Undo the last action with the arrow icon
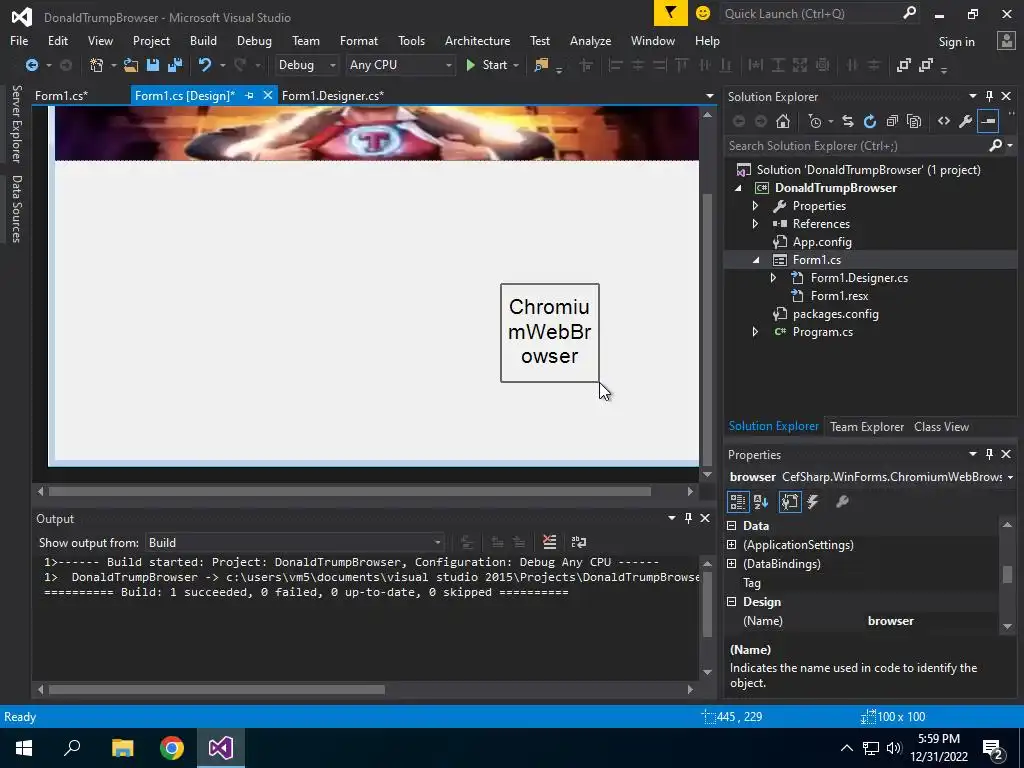 tap(205, 65)
